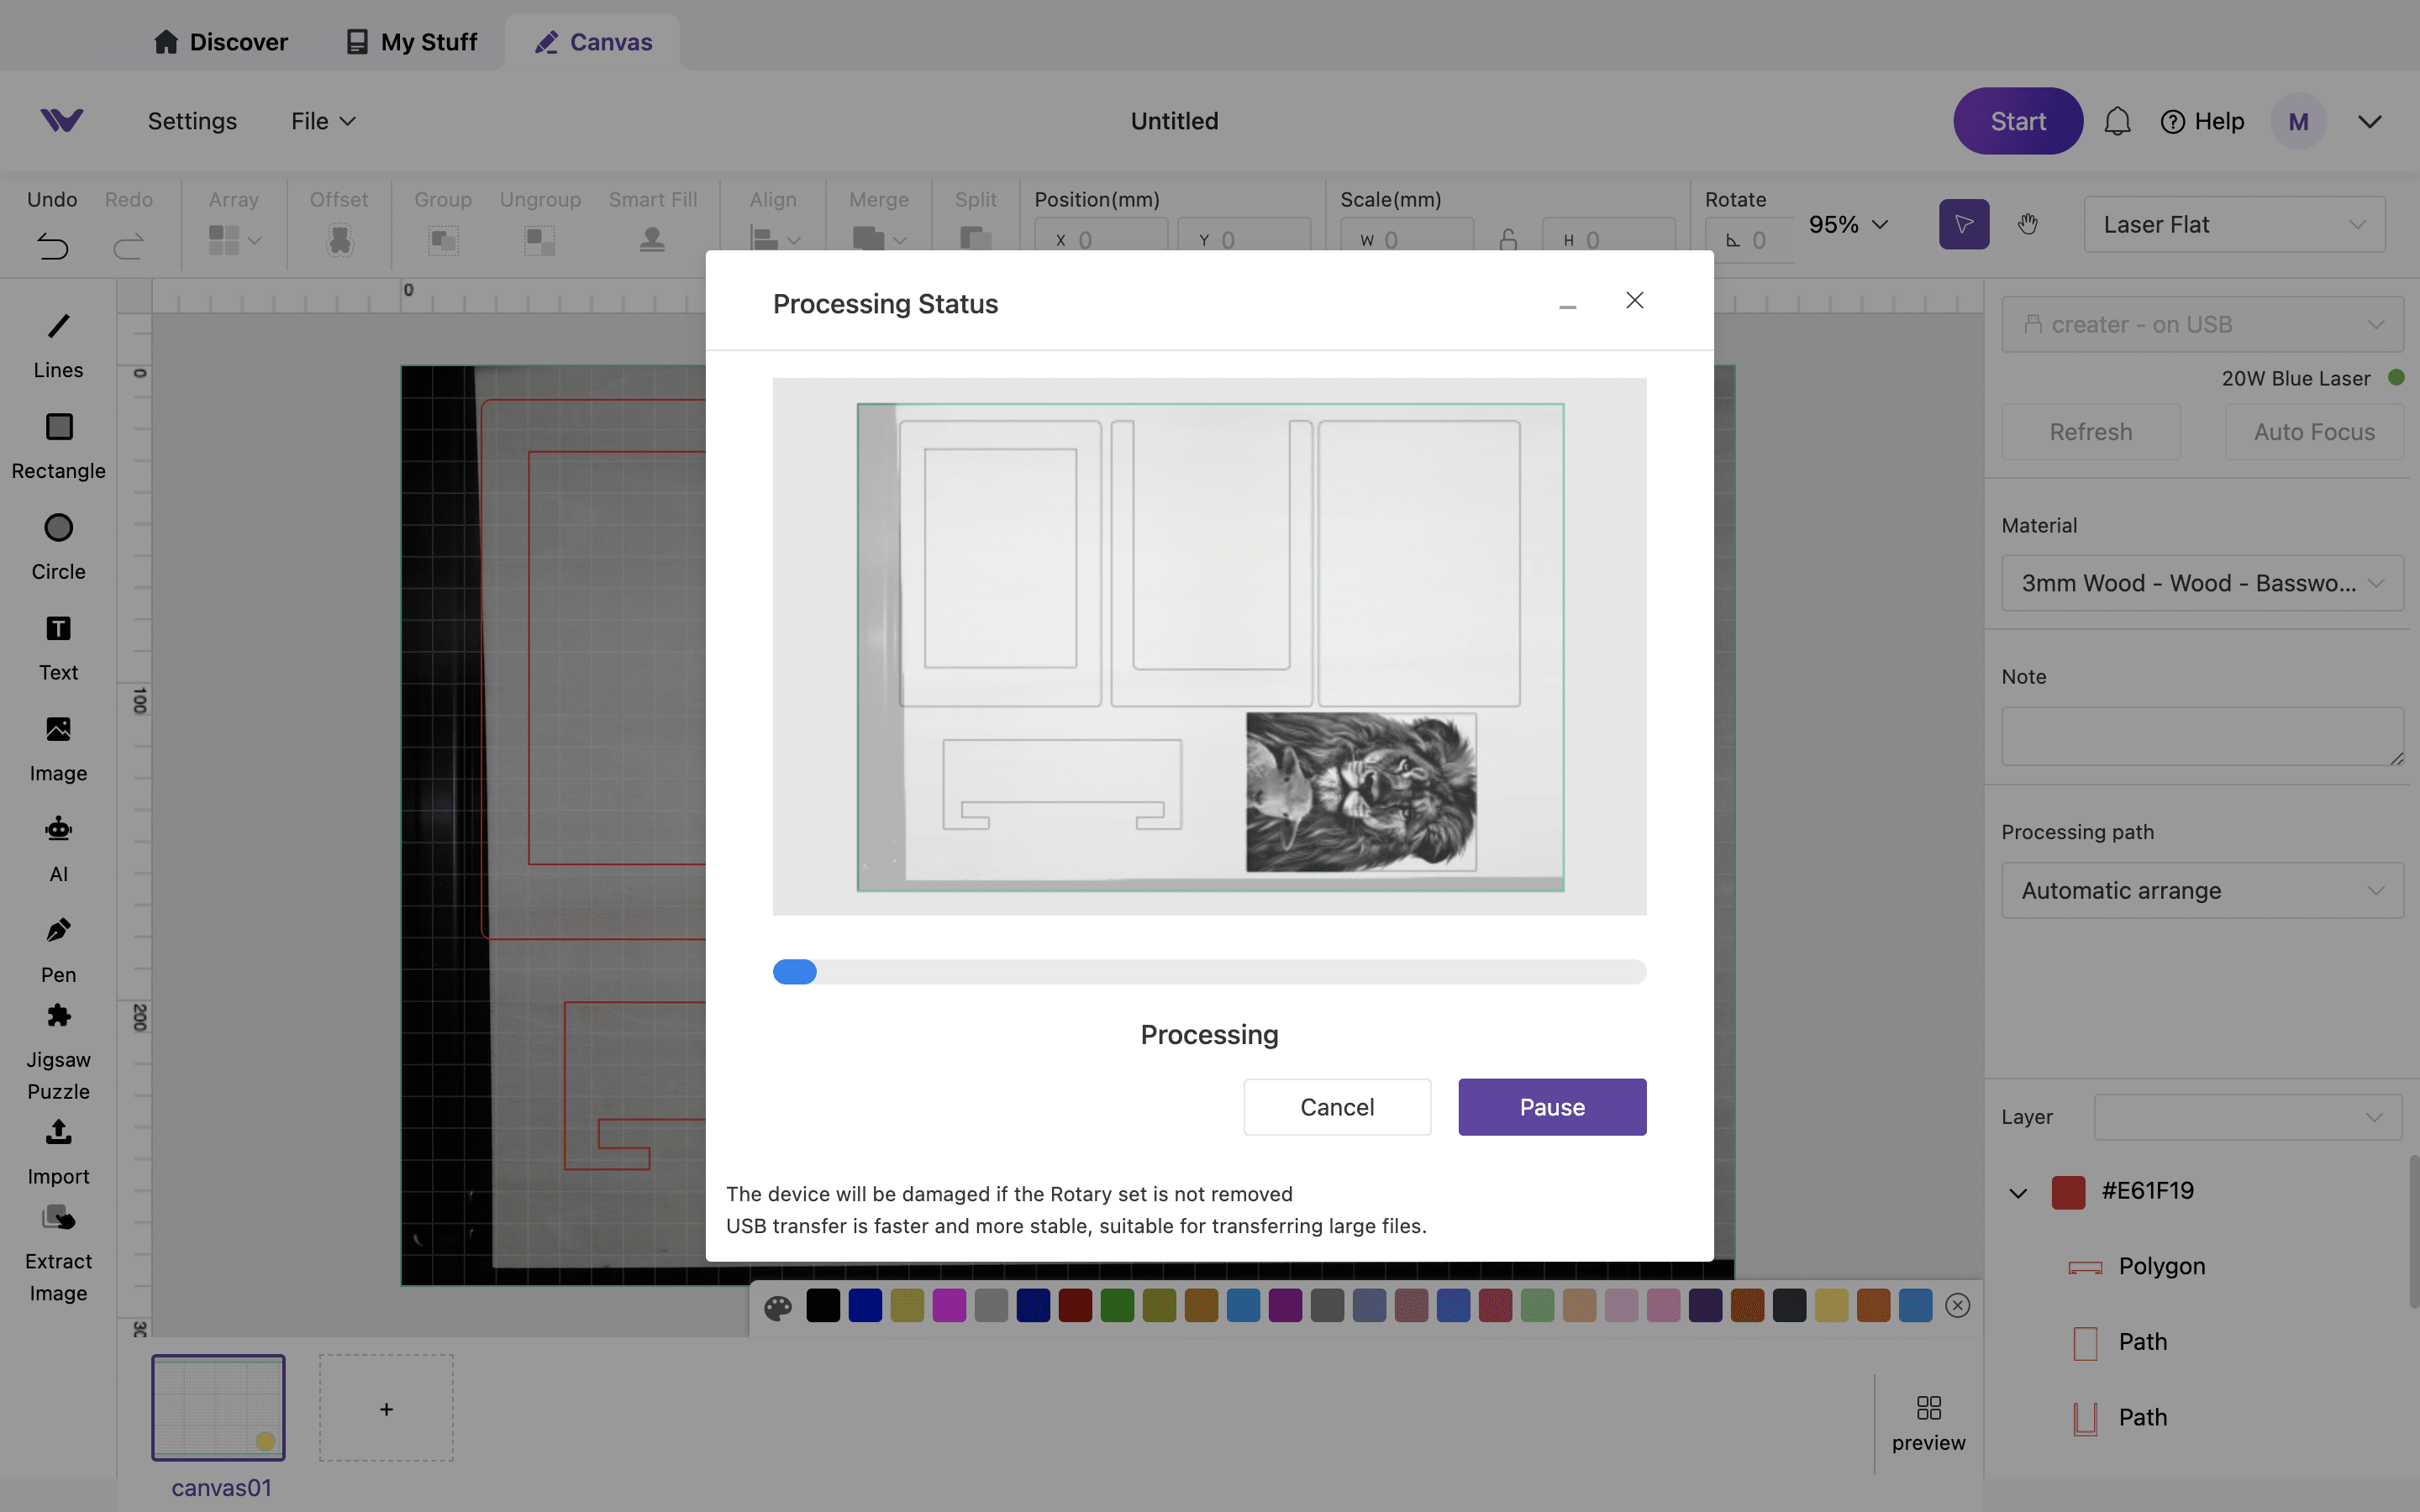Open the File menu
Screen dimensions: 2420x1512
(322, 121)
